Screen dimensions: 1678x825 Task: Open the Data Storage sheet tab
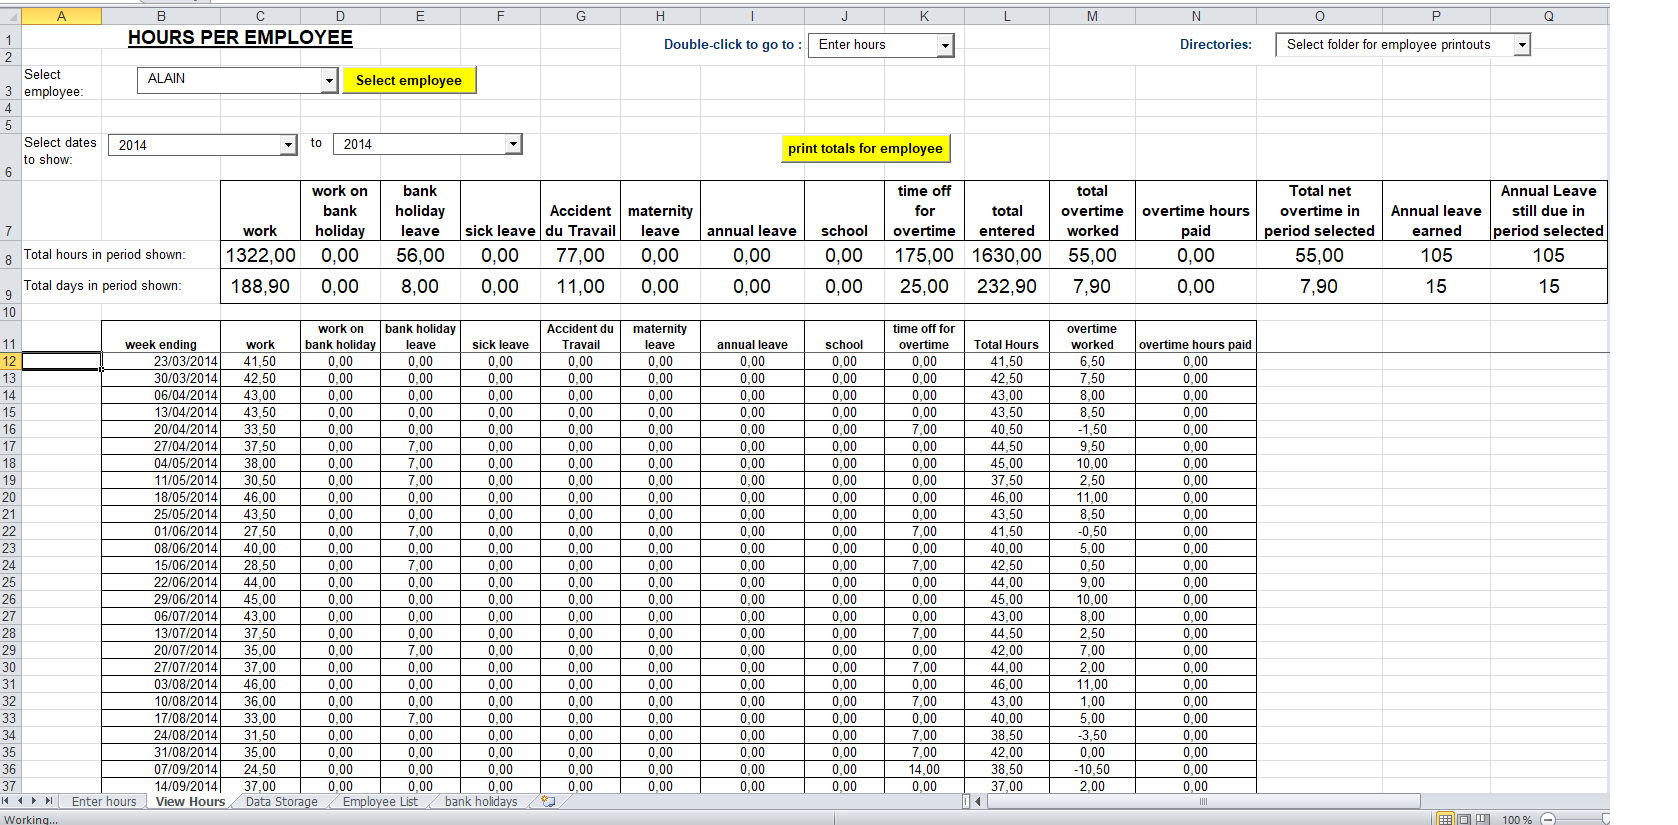pyautogui.click(x=281, y=801)
